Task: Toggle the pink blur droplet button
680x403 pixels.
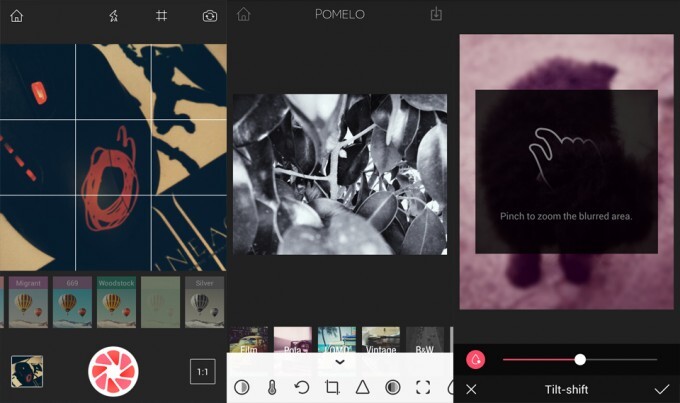Action: pos(476,359)
